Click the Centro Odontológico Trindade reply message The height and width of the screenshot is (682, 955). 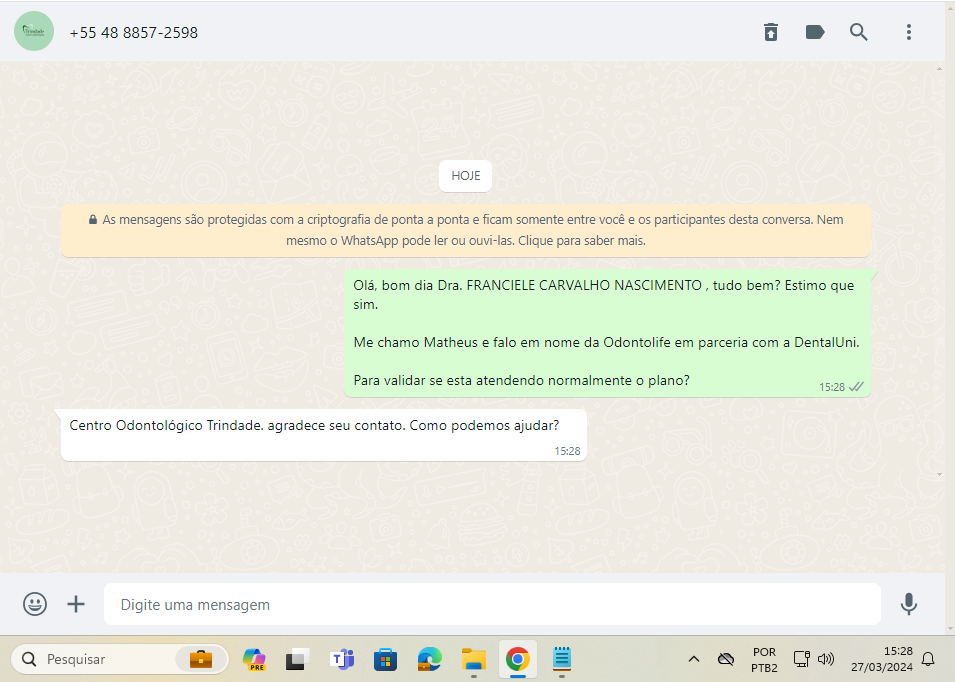click(323, 435)
